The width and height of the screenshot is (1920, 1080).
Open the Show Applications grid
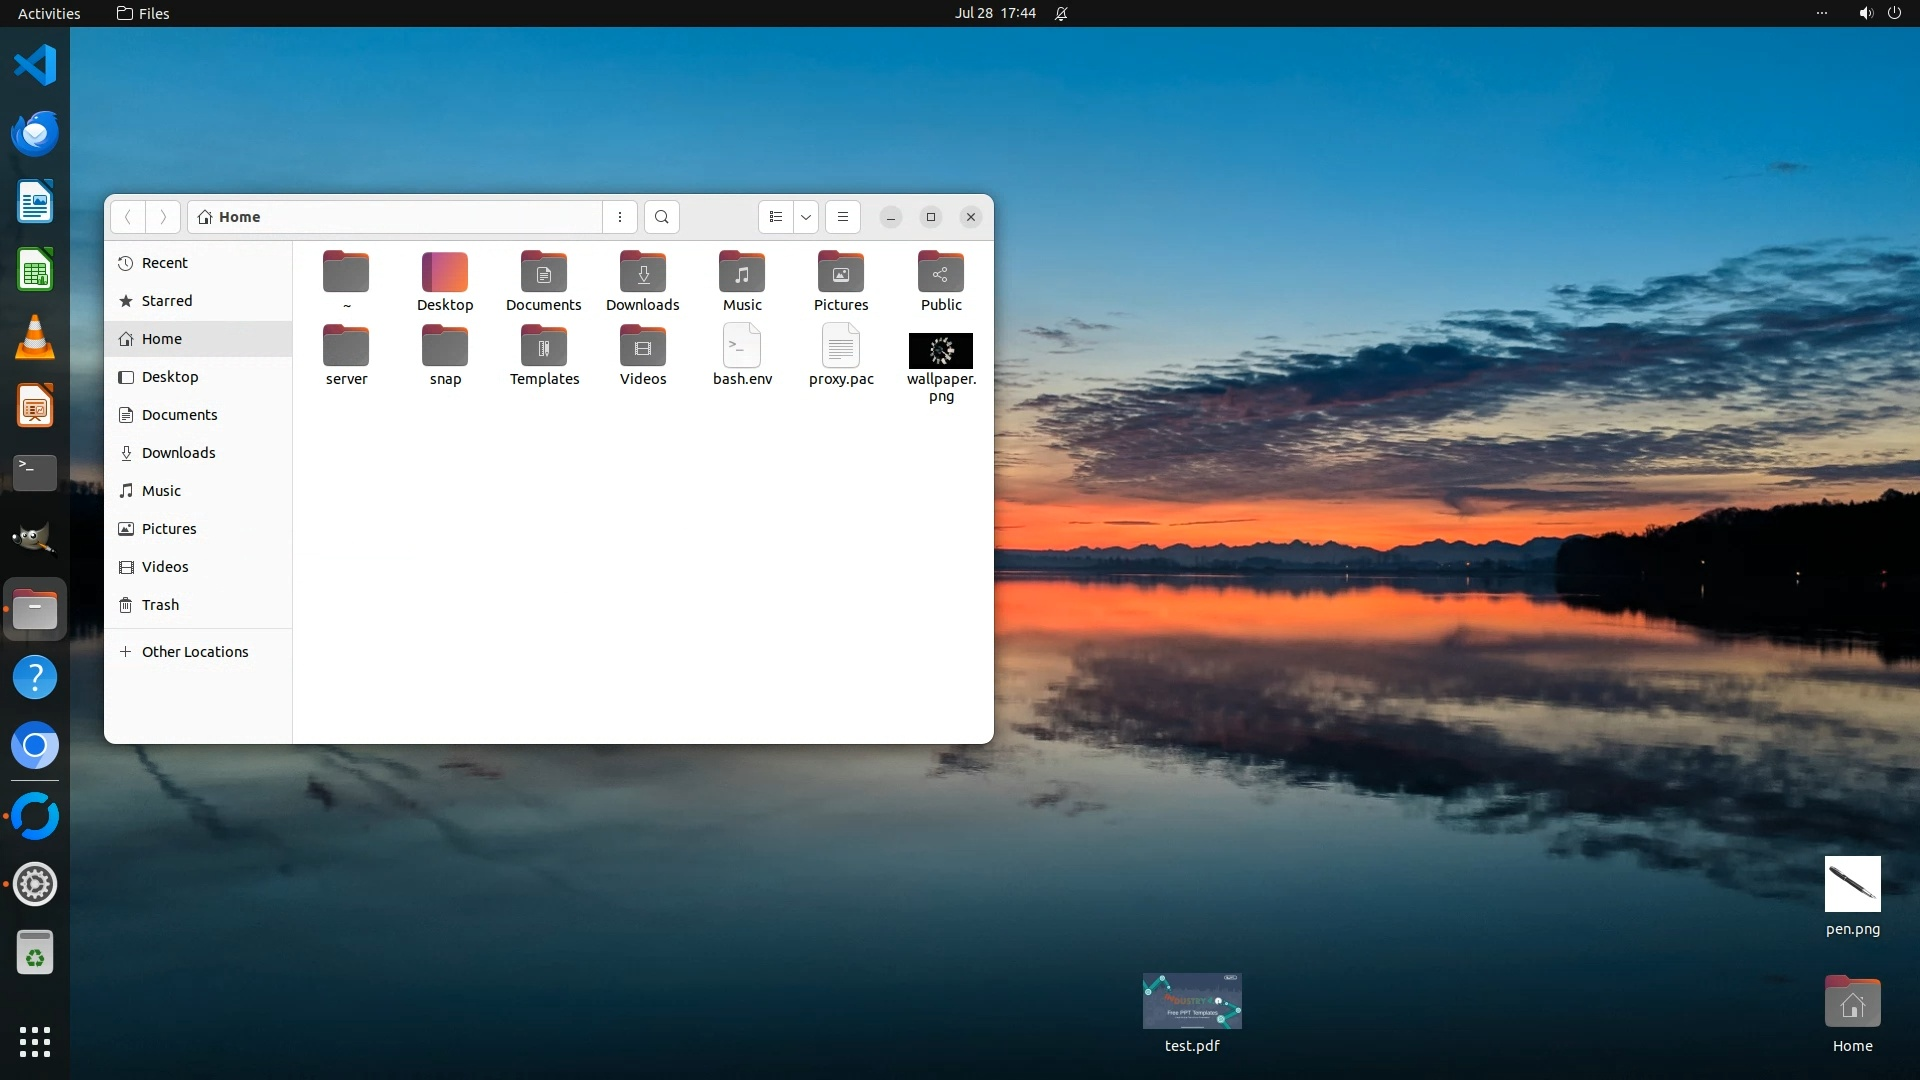coord(35,1042)
